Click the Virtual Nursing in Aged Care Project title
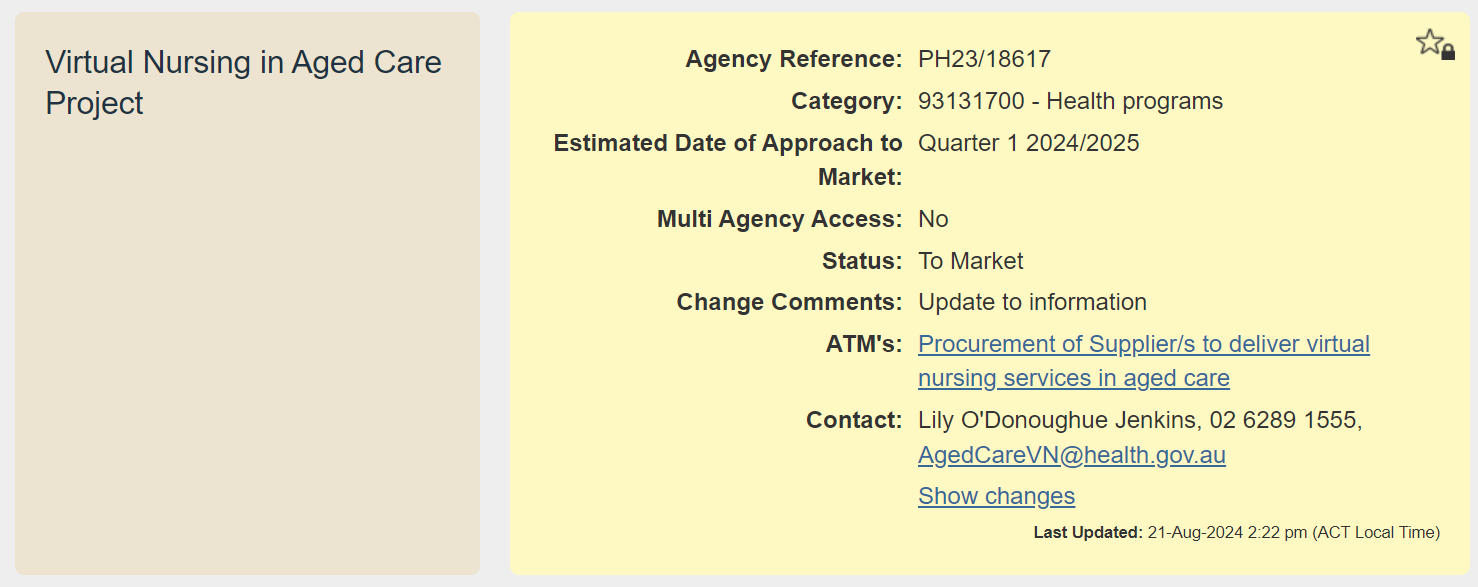The image size is (1478, 587). pyautogui.click(x=243, y=83)
